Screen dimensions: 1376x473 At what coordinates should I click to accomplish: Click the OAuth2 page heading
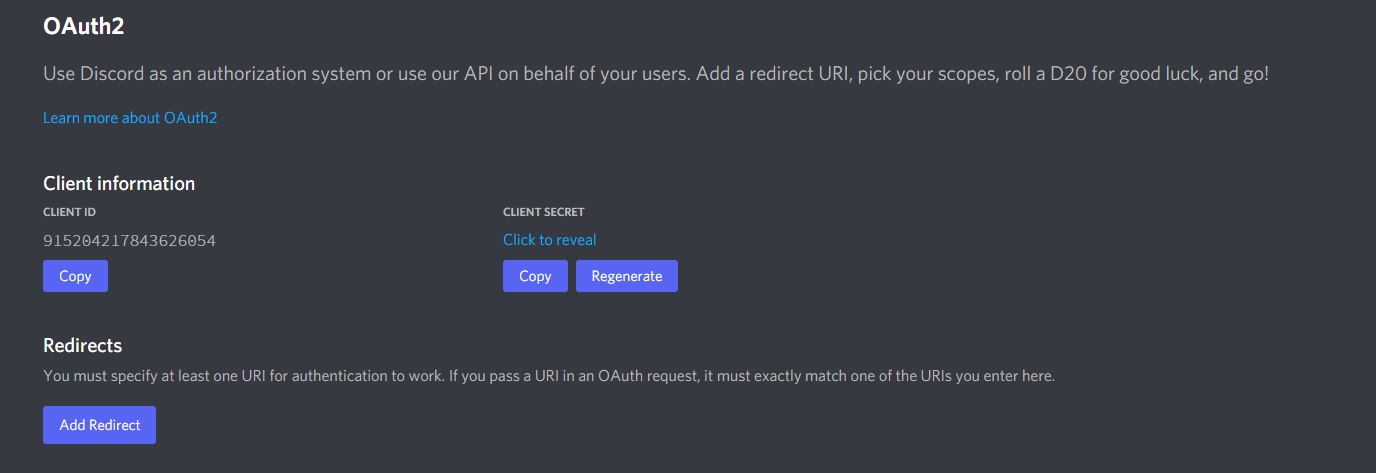coord(84,27)
